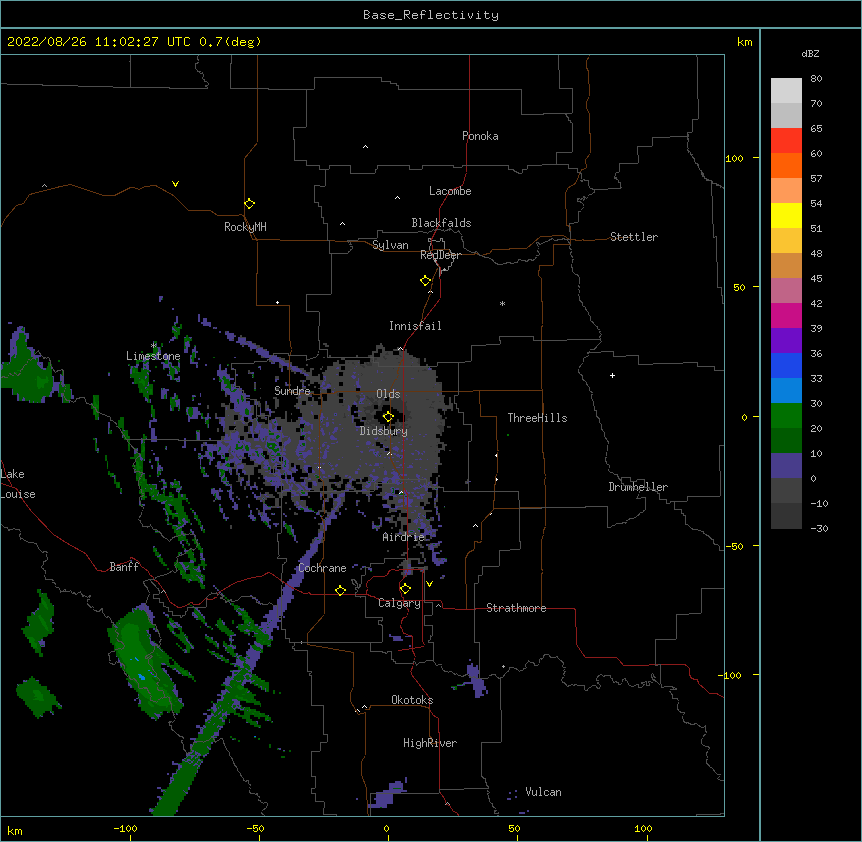Select the Vulcan town label
The image size is (862, 842).
(x=543, y=792)
